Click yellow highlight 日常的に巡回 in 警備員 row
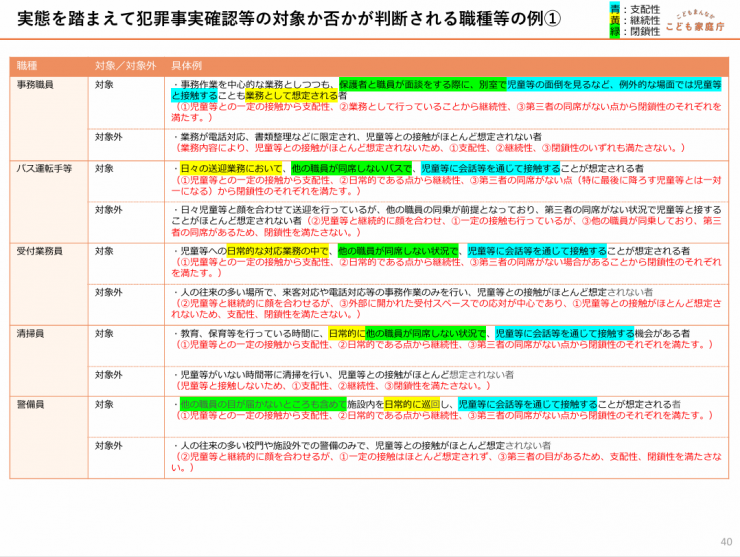The width and height of the screenshot is (740, 557). point(412,405)
